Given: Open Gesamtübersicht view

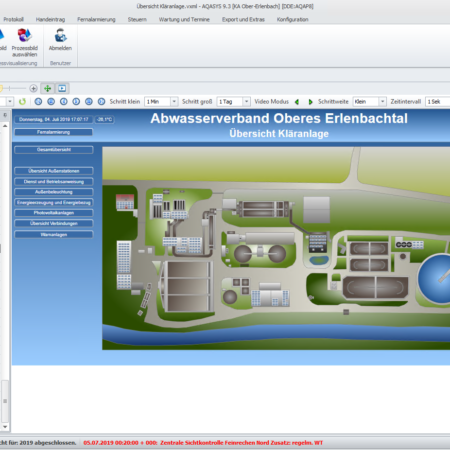Looking at the screenshot, I should point(53,150).
